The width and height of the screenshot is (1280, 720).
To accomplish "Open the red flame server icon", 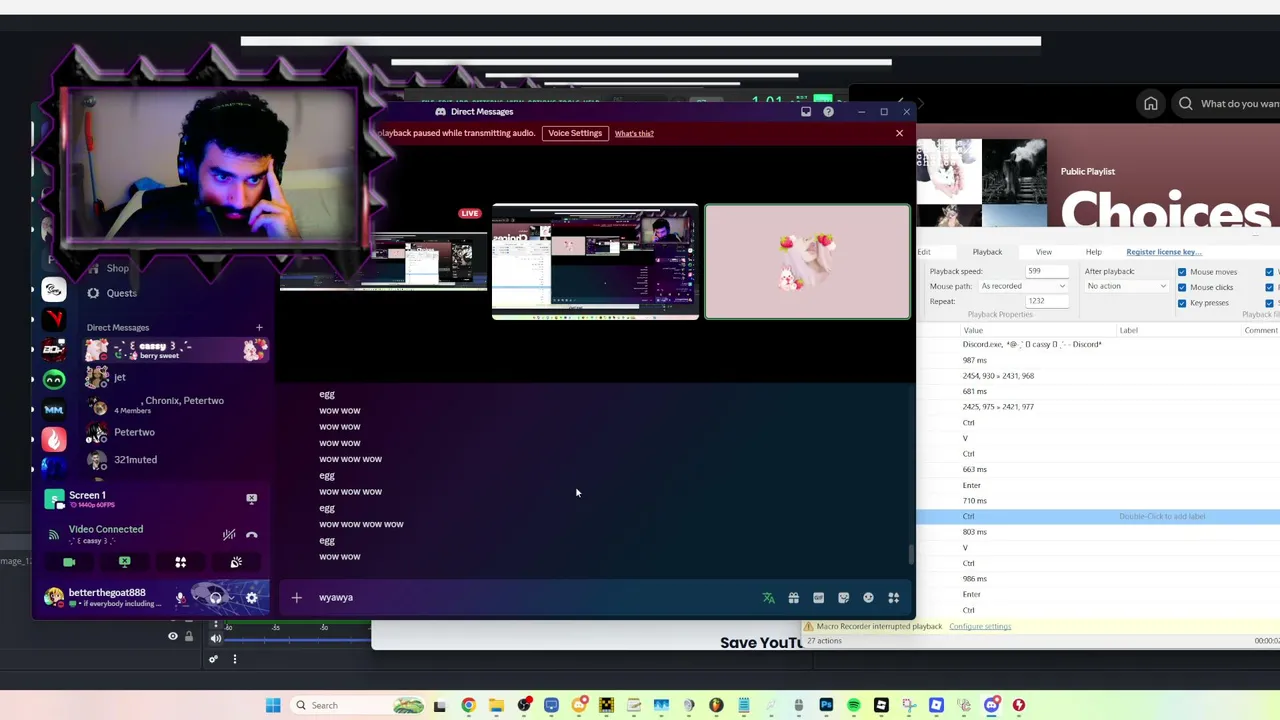I will [54, 439].
